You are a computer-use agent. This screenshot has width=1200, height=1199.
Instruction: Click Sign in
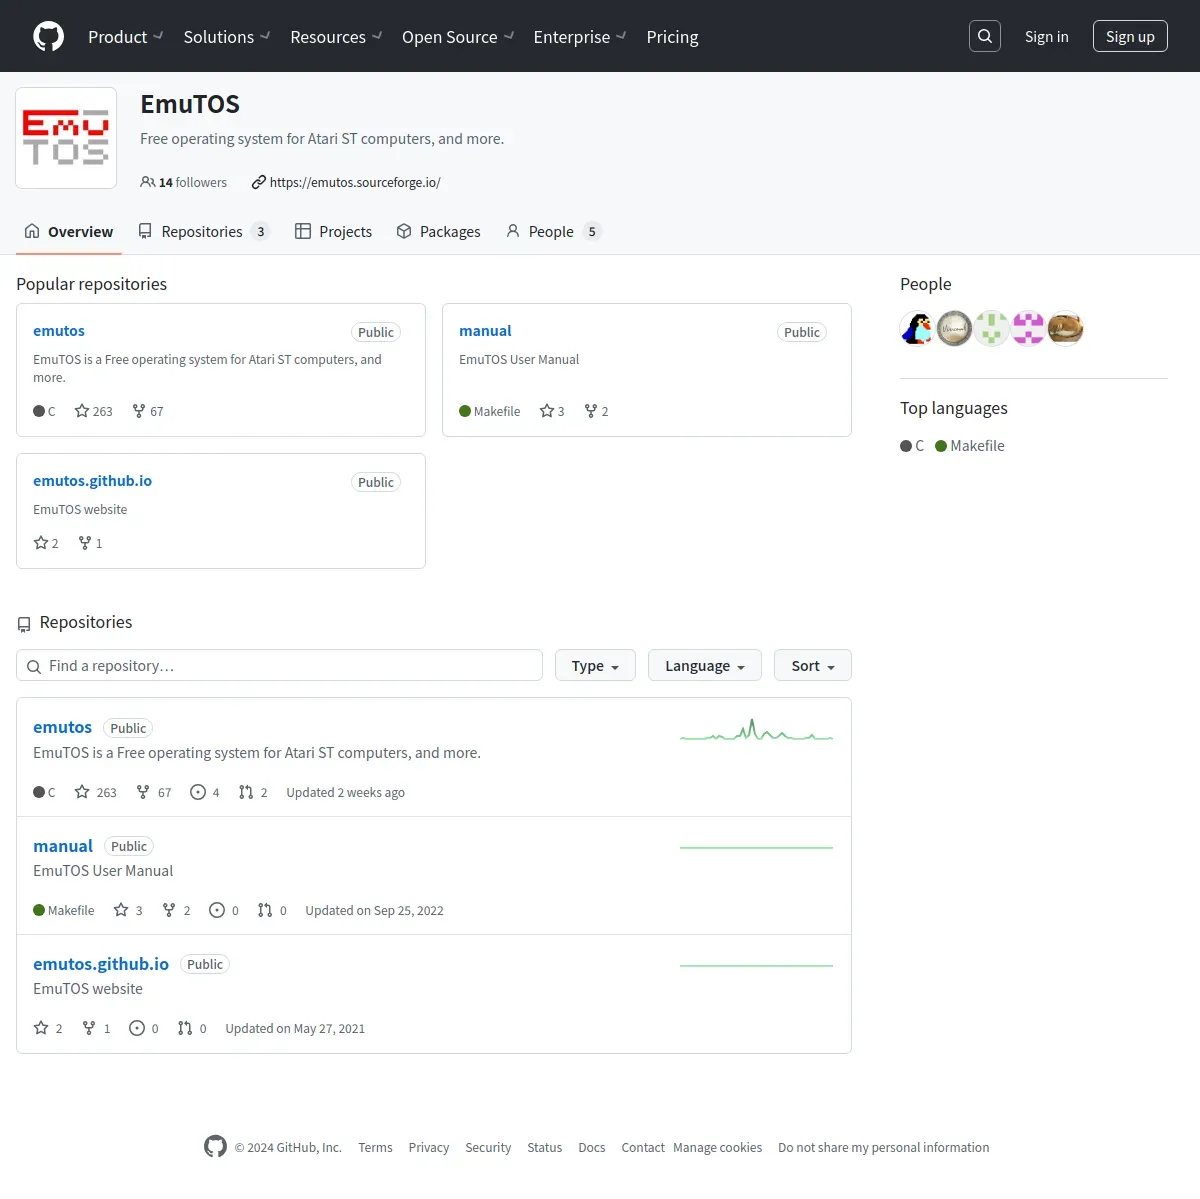[x=1047, y=37]
